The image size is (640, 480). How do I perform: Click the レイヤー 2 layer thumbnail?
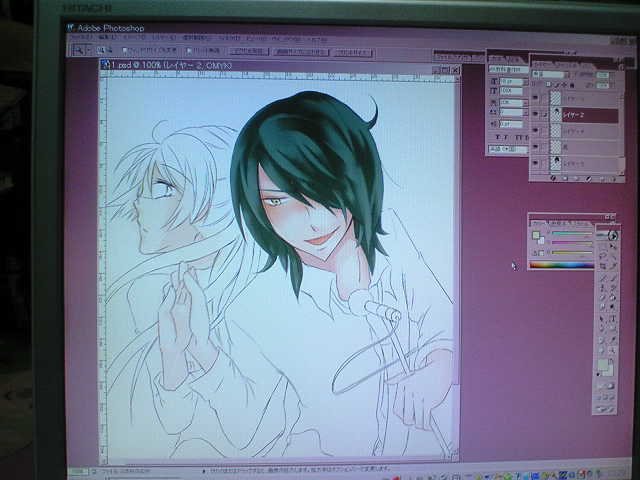click(556, 114)
